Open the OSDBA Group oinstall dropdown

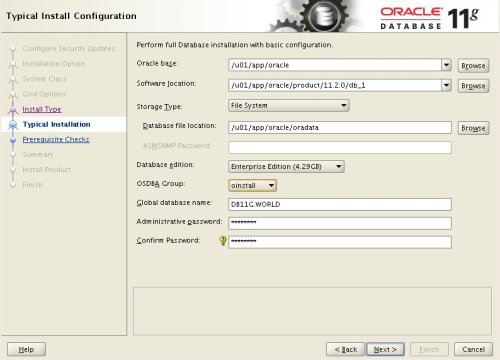253,185
